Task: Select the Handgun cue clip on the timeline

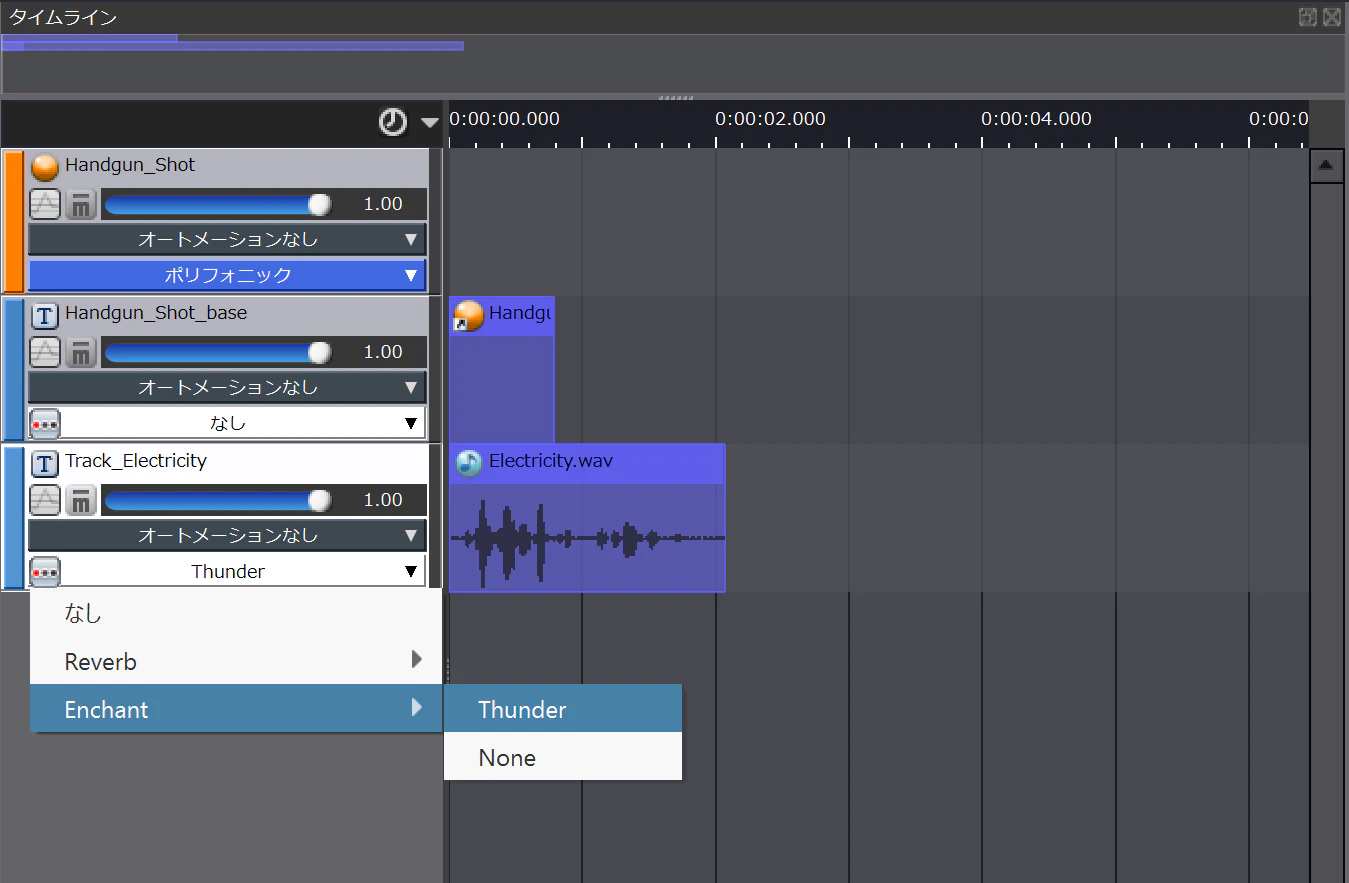Action: tap(502, 369)
